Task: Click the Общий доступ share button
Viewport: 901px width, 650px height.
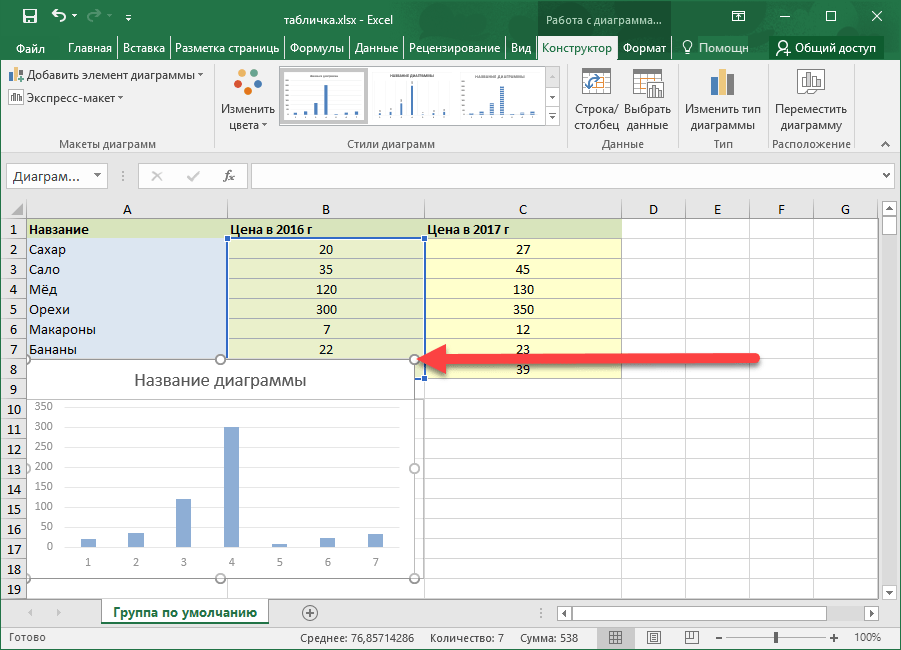Action: (x=825, y=47)
